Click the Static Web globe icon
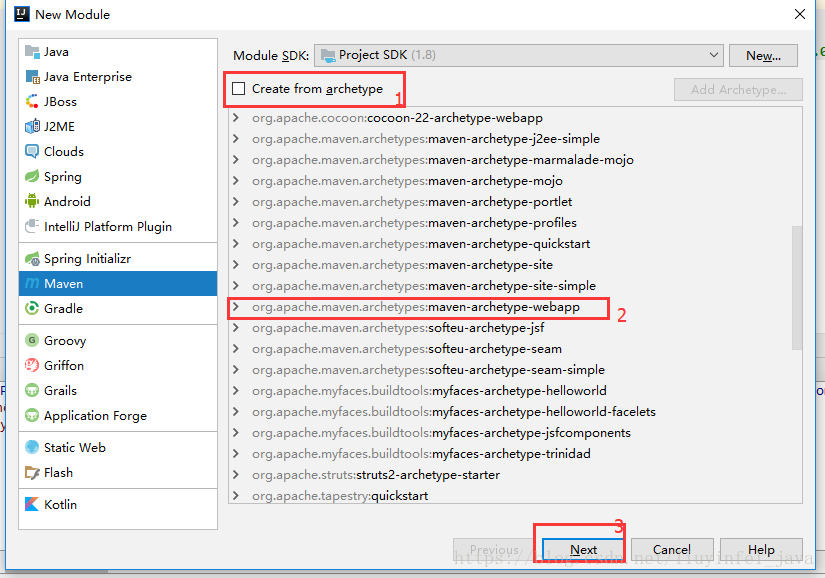Screen dimensions: 825x578 (32, 447)
